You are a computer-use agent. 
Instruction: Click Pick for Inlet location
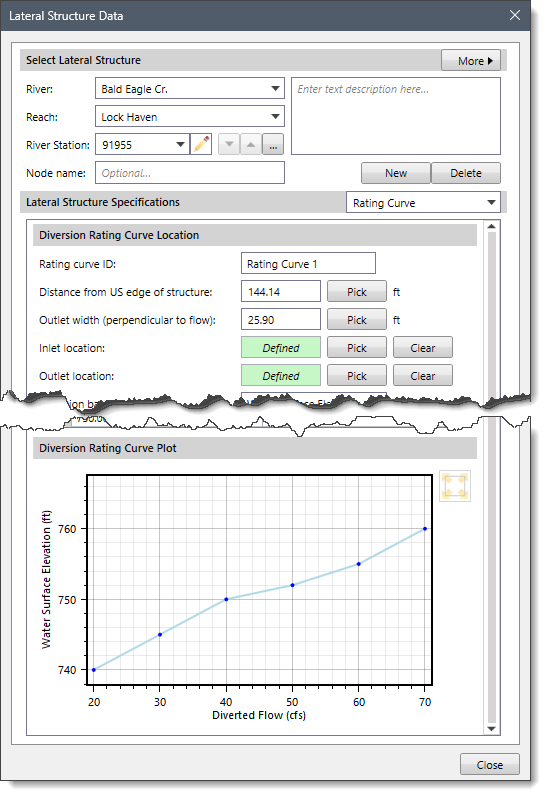357,348
